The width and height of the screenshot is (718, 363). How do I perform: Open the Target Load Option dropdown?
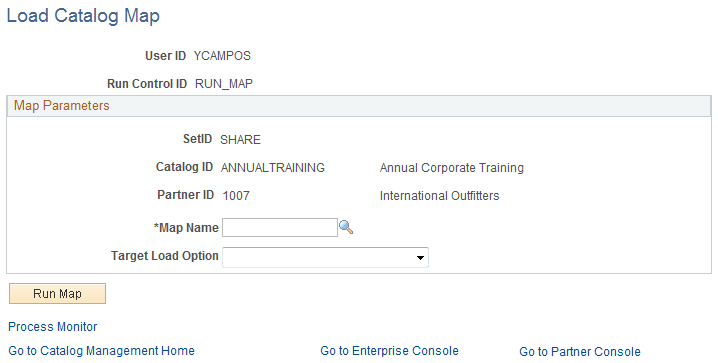click(x=325, y=257)
